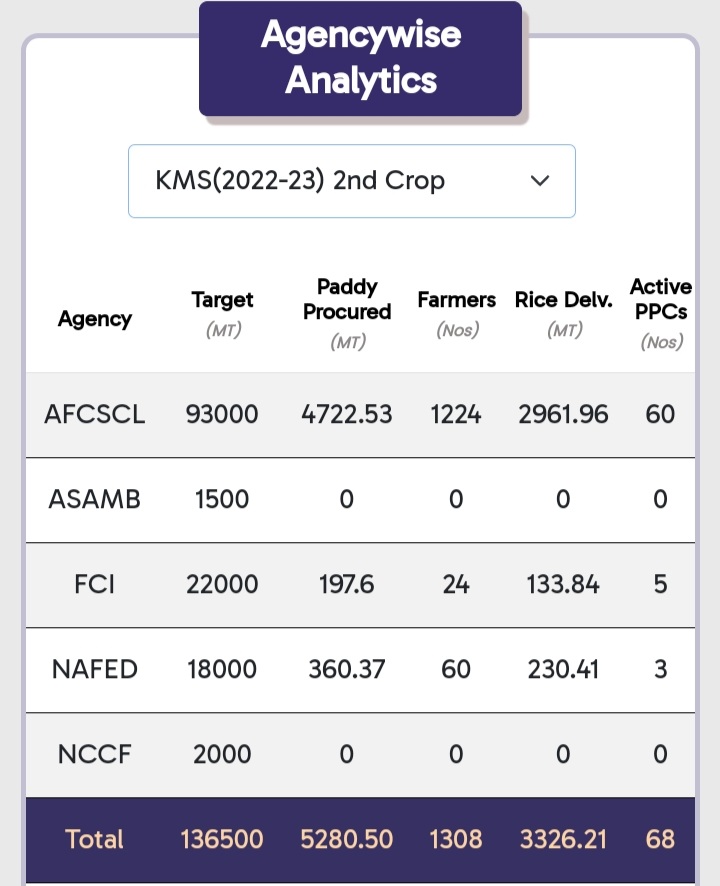Click AFCSCL paddy procured value 4722.53
The height and width of the screenshot is (886, 720).
click(347, 414)
